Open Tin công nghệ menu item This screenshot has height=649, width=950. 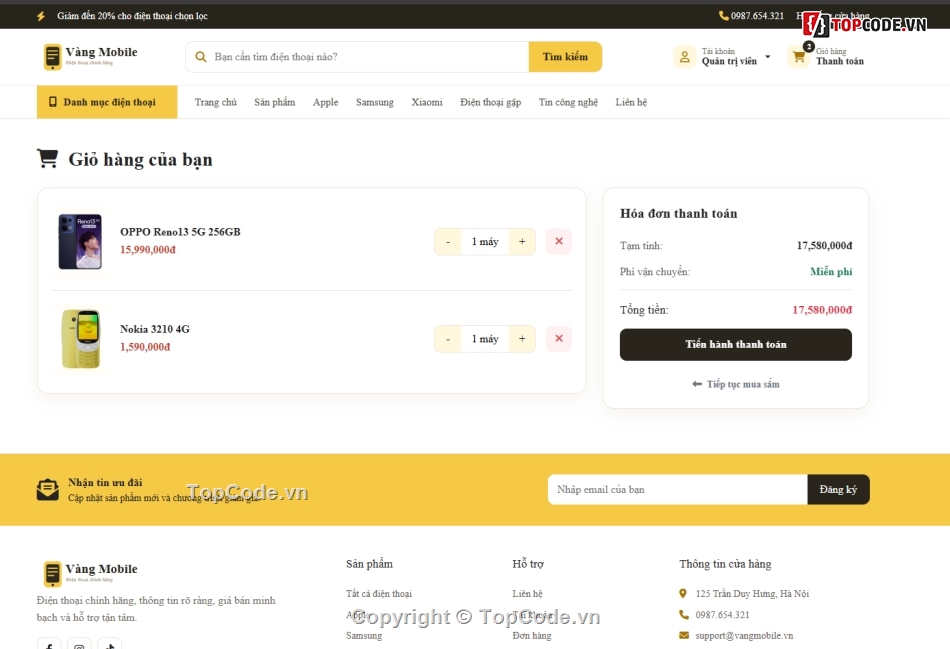tap(568, 102)
